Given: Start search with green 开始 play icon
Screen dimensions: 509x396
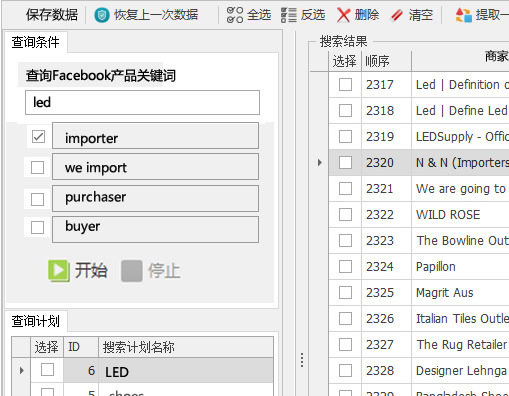Looking at the screenshot, I should click(59, 270).
